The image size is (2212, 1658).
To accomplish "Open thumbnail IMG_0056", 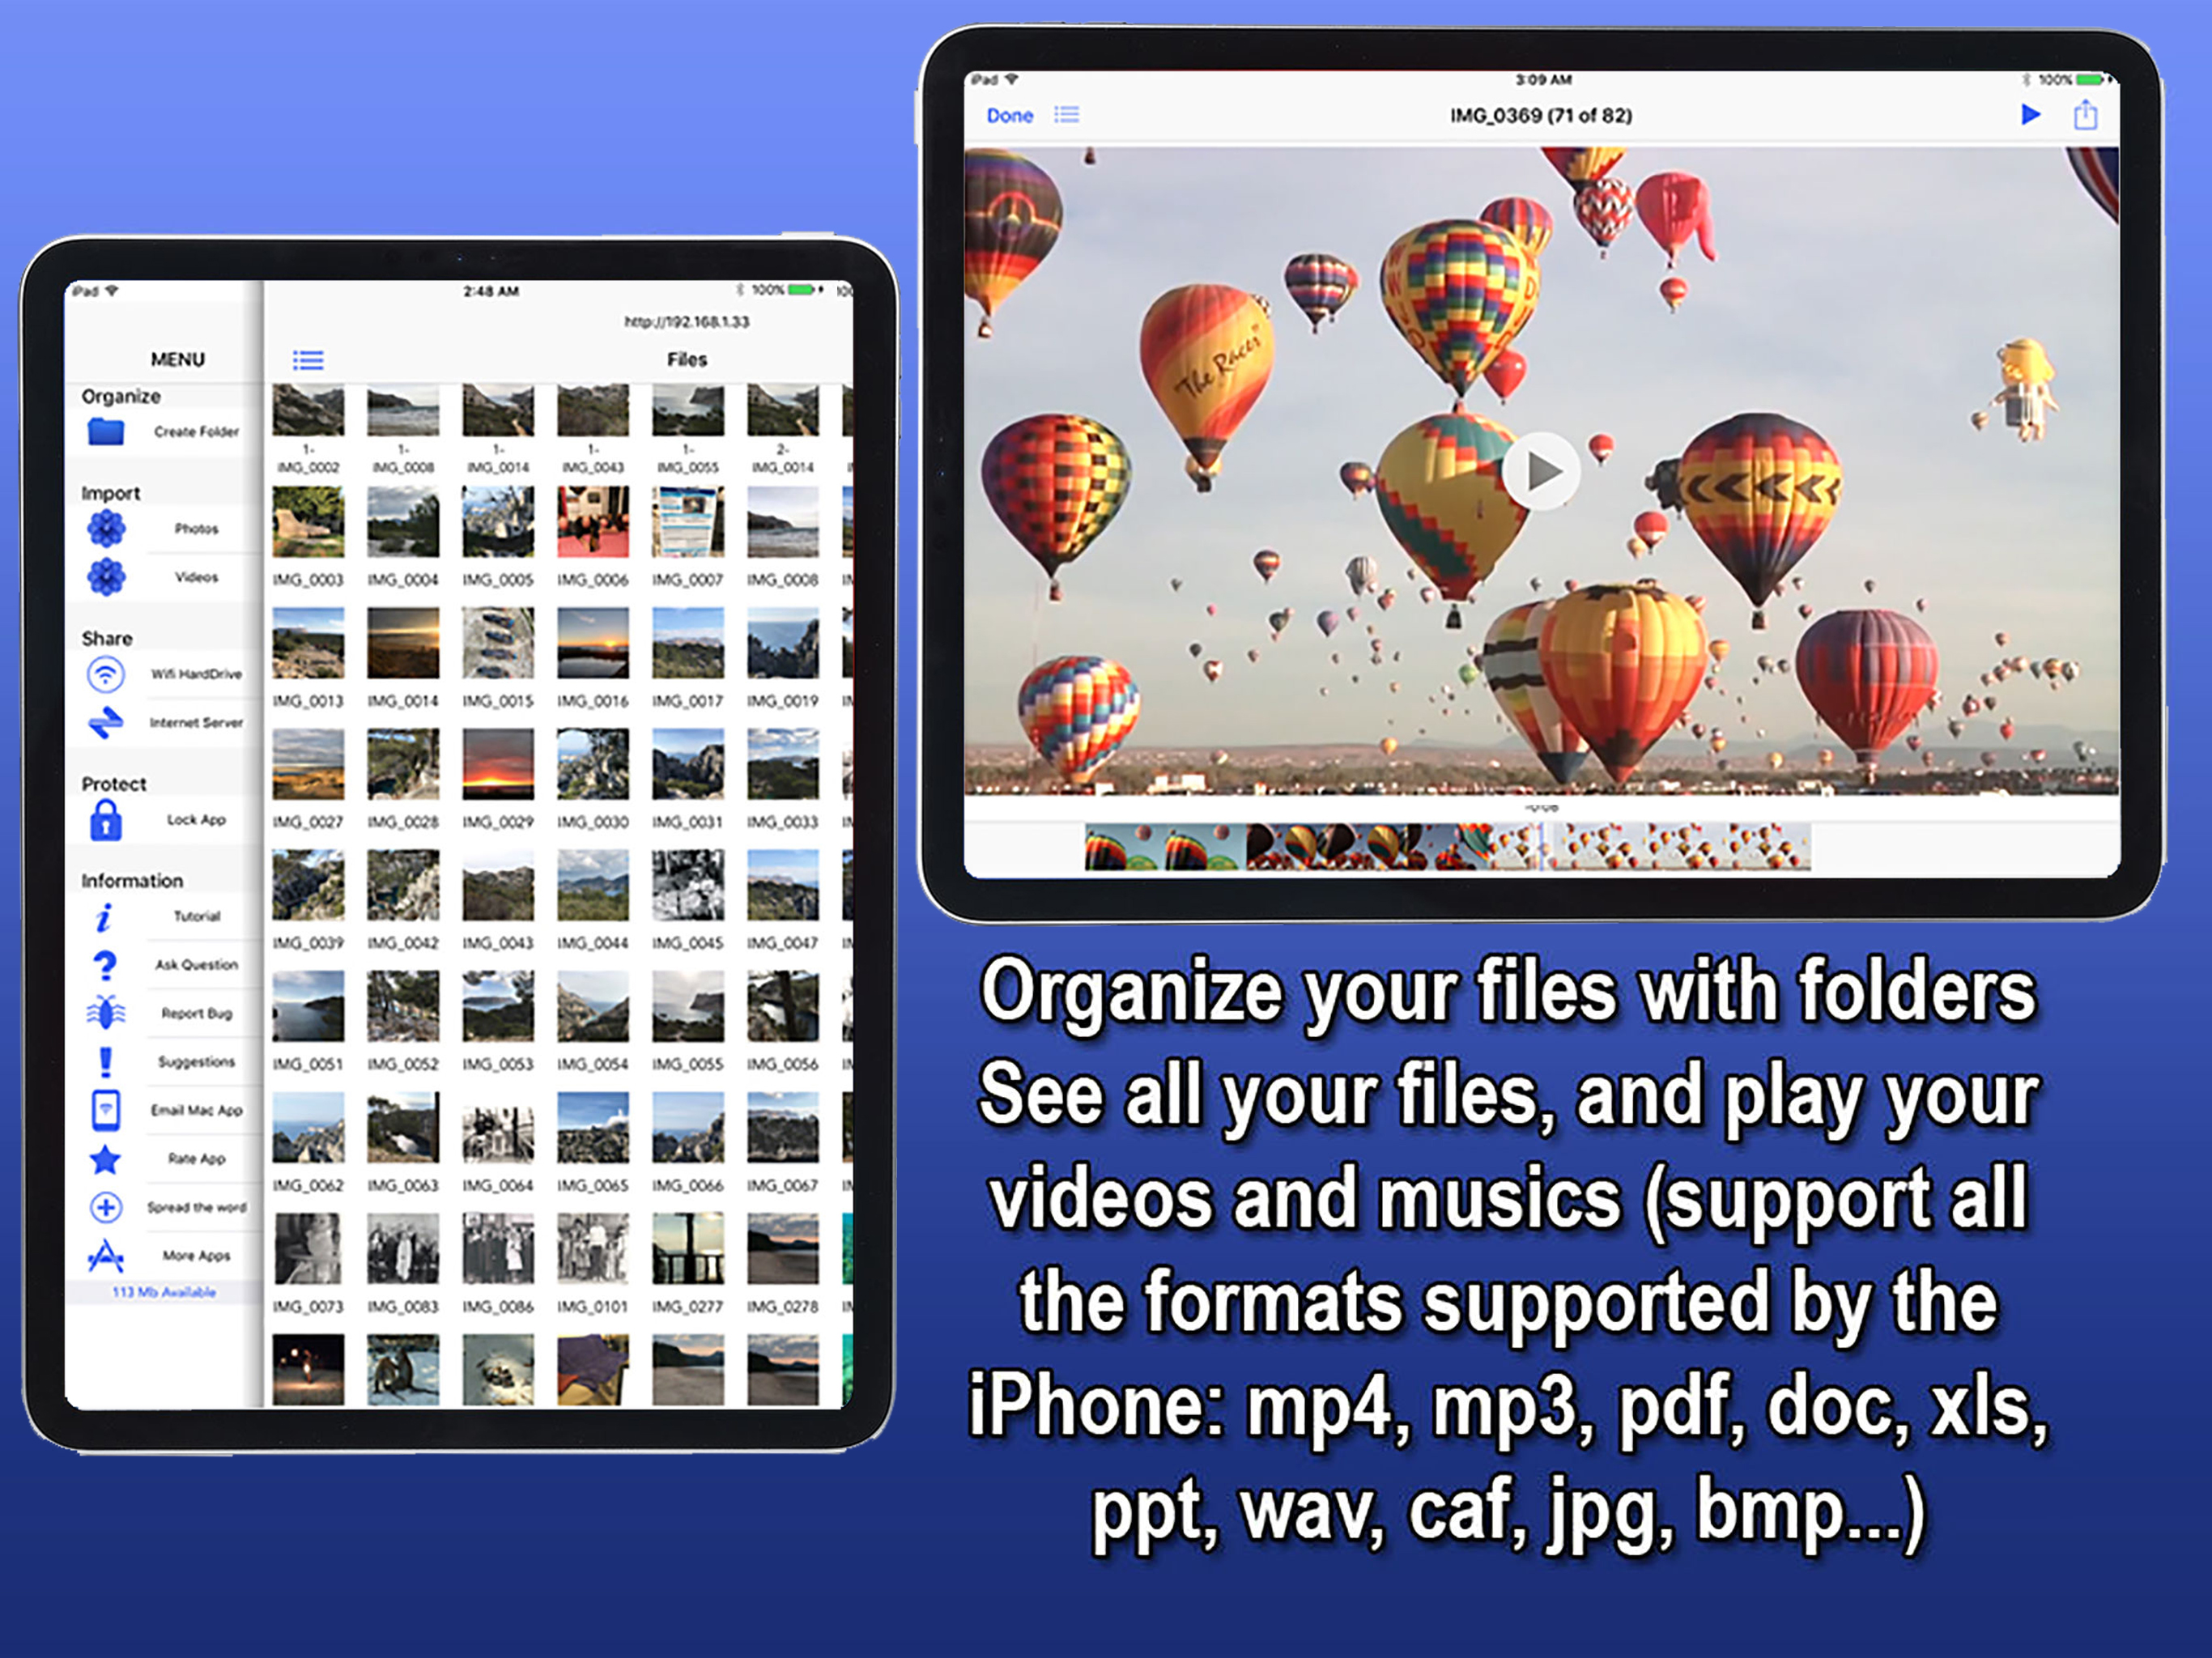I will point(783,1006).
